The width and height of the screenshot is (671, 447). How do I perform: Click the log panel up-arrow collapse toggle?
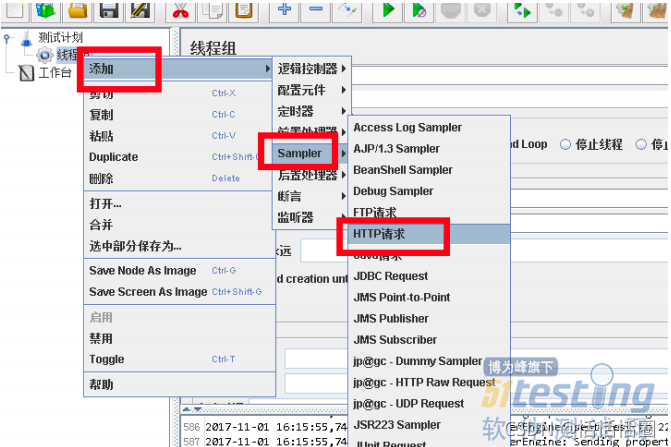click(187, 409)
